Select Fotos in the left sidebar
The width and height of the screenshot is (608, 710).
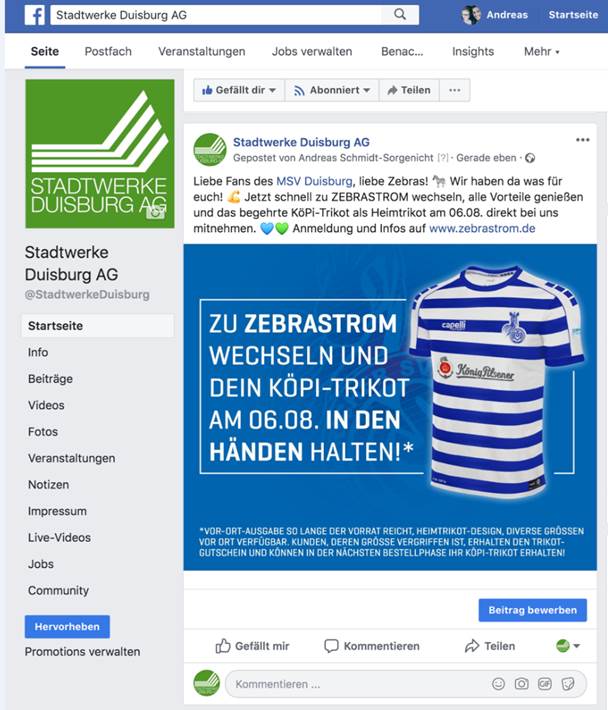coord(43,432)
